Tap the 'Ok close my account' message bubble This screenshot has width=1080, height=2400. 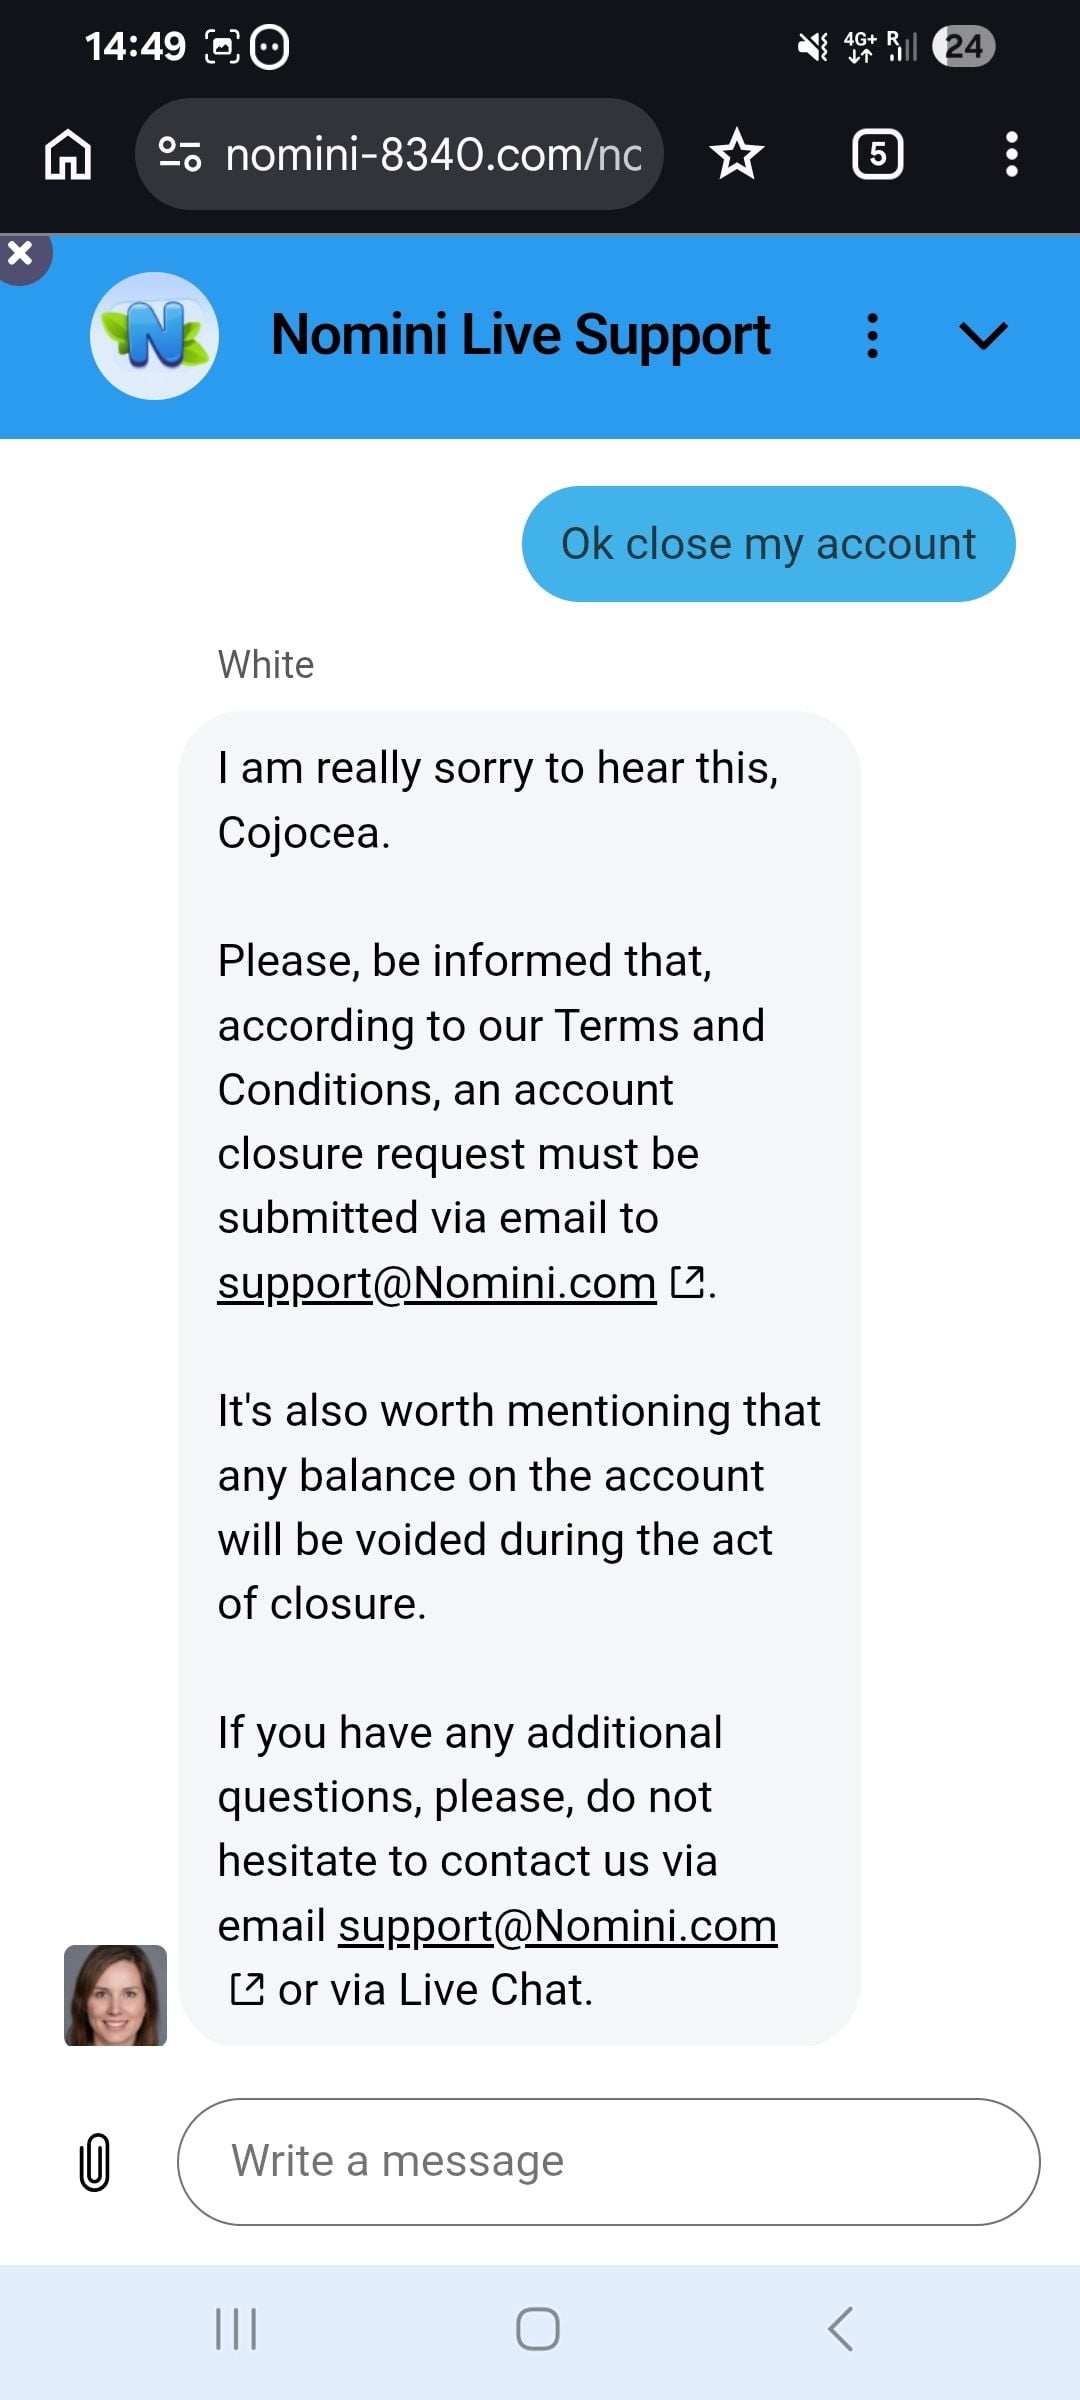768,544
